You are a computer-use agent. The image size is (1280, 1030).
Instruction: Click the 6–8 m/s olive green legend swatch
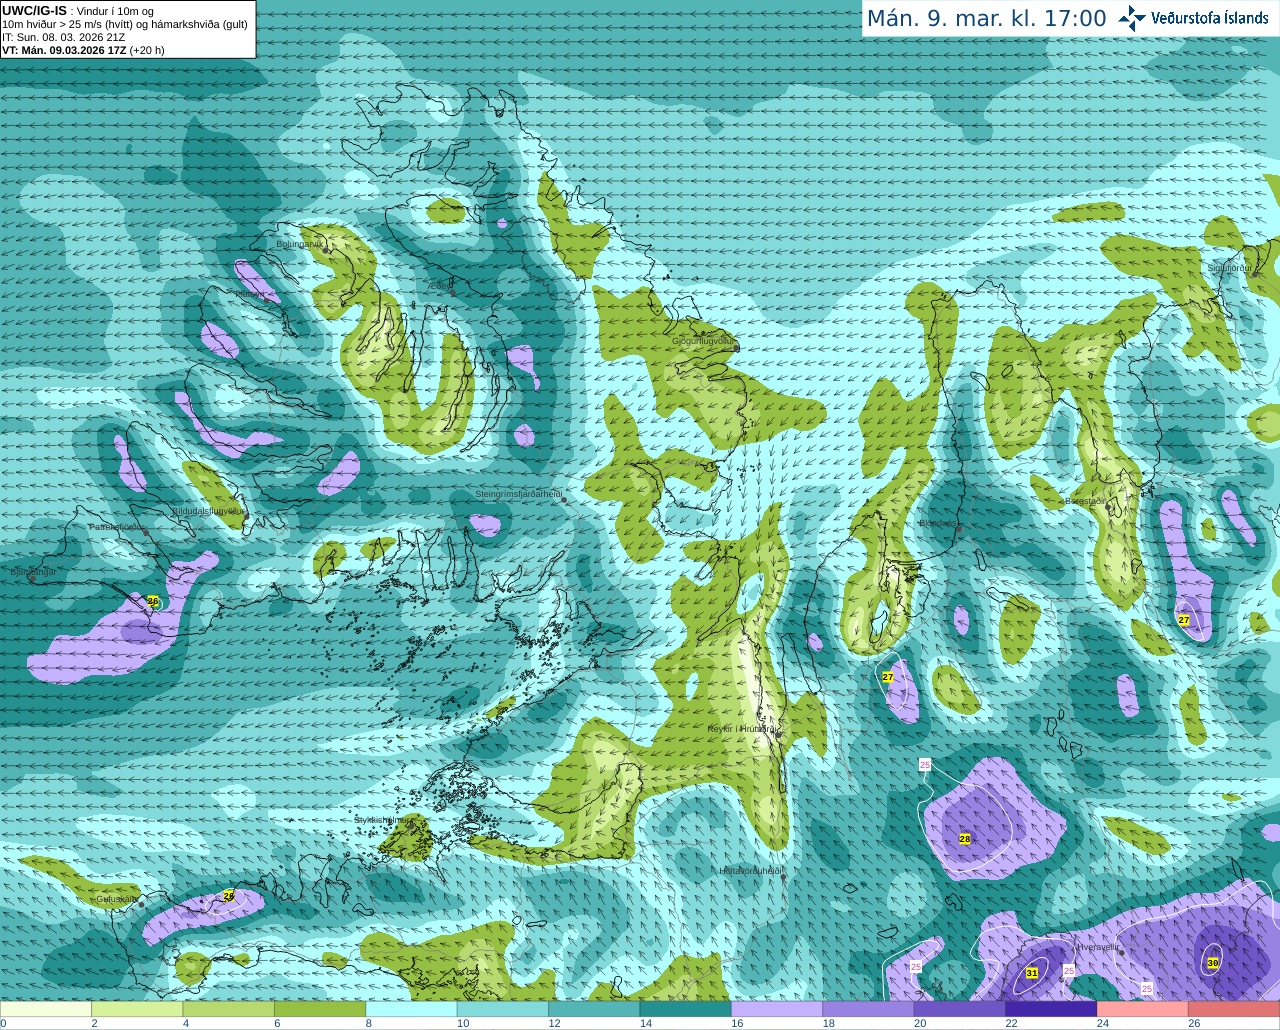point(320,1009)
